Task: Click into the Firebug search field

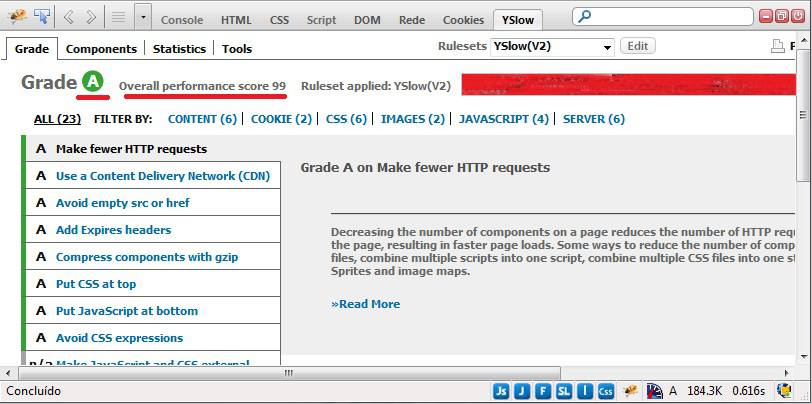Action: pyautogui.click(x=663, y=17)
